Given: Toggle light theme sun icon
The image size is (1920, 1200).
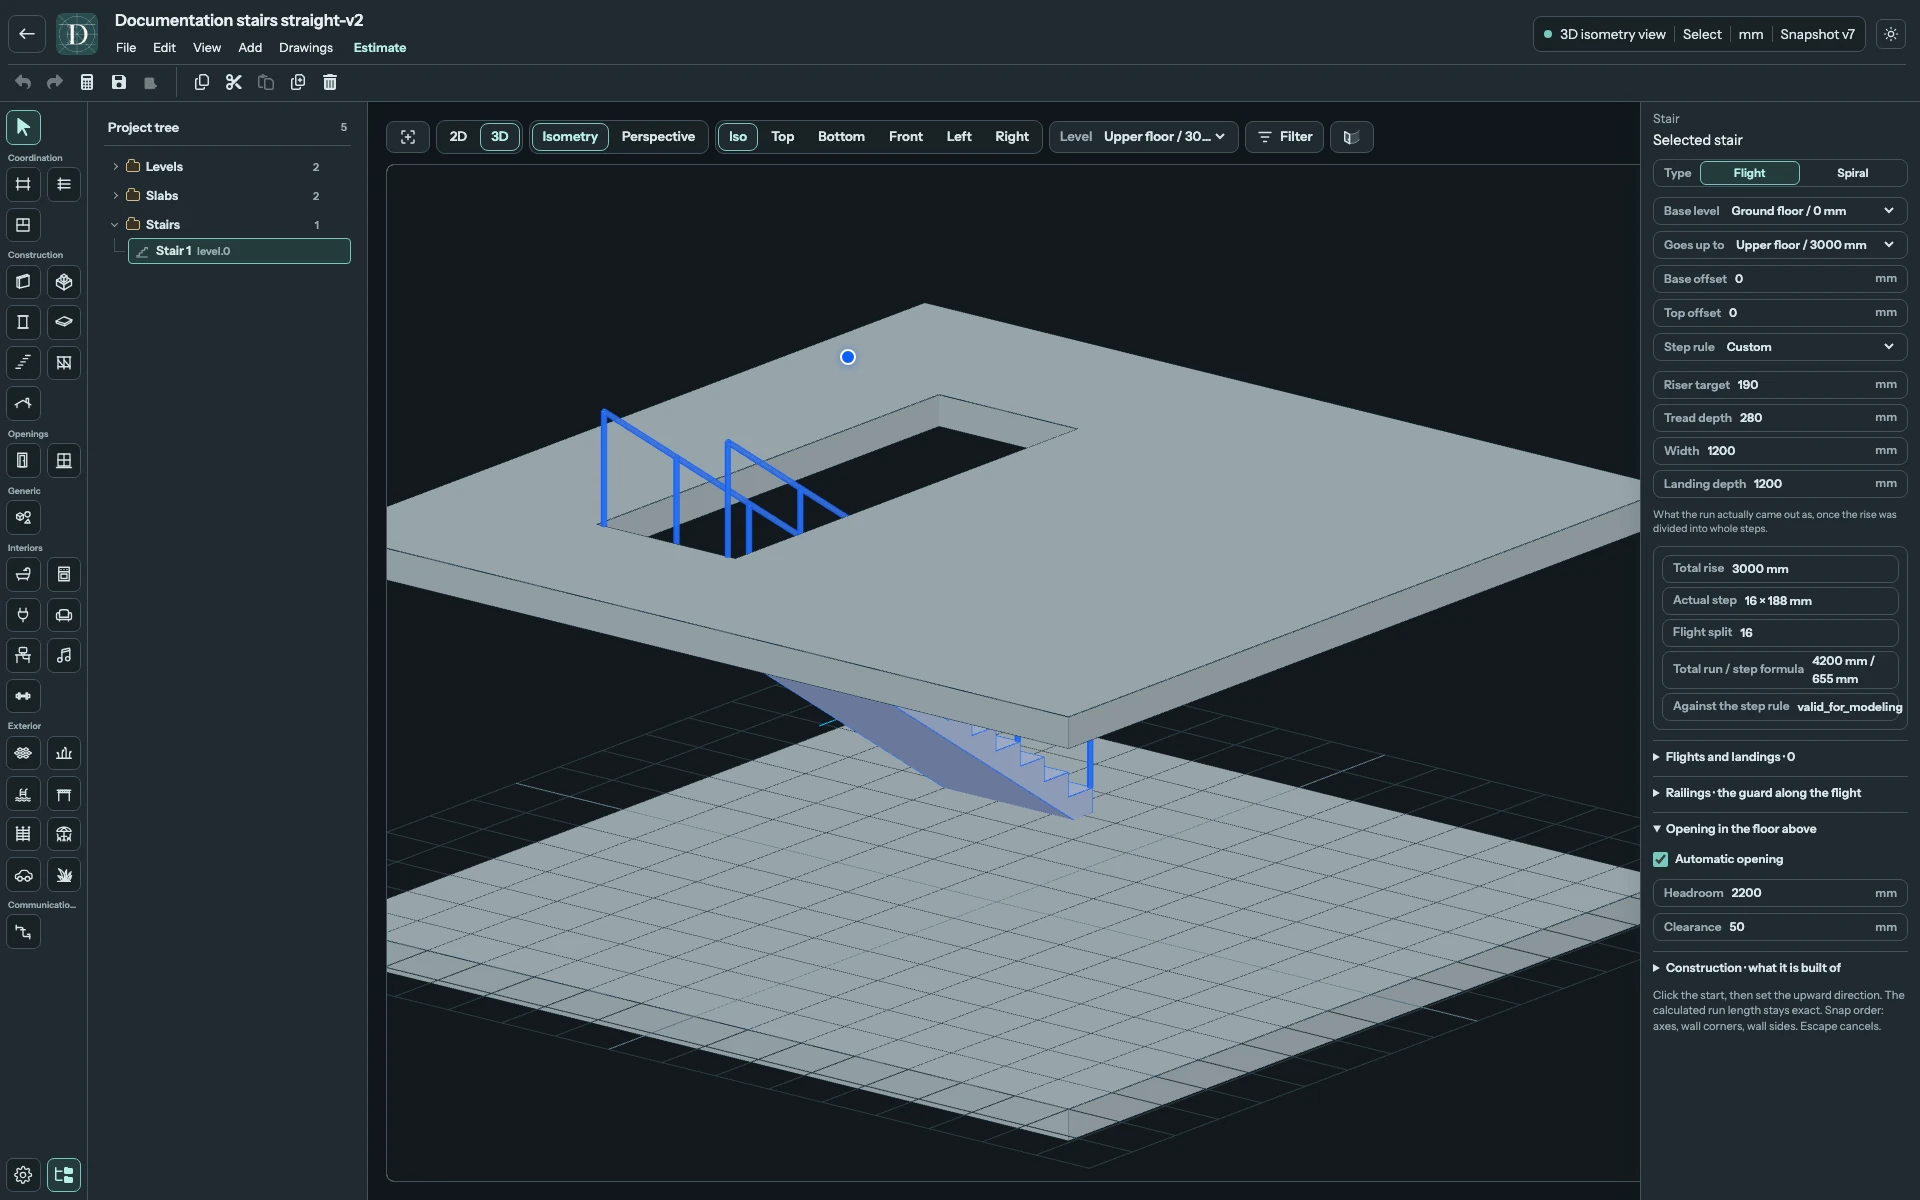Looking at the screenshot, I should click(x=1891, y=34).
